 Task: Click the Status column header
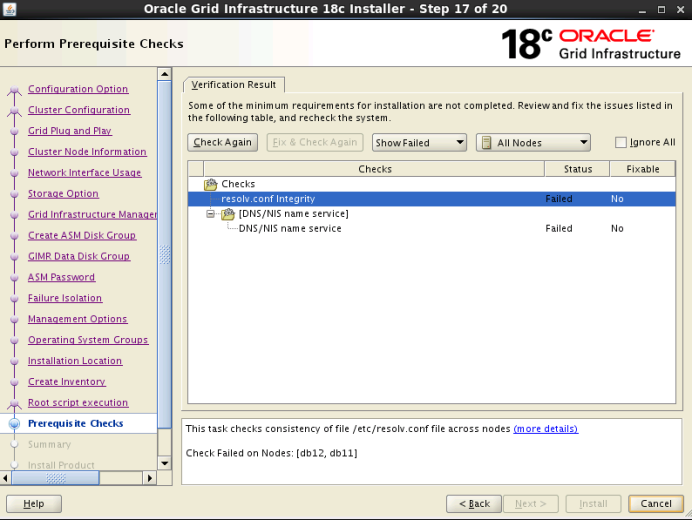[x=578, y=169]
